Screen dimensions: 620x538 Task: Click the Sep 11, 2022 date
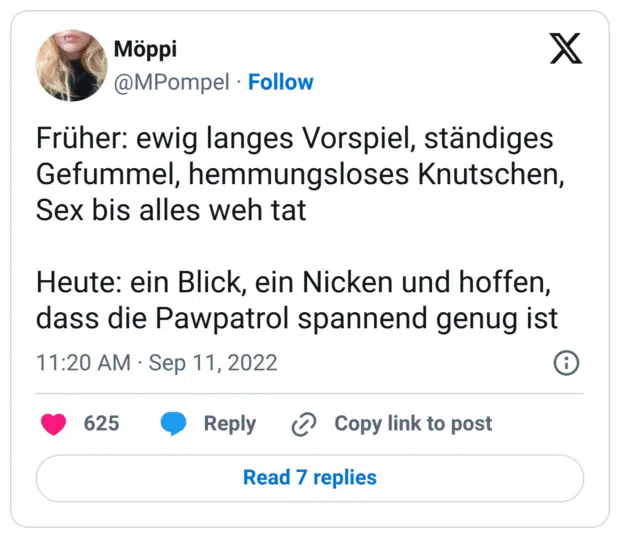[x=213, y=362]
